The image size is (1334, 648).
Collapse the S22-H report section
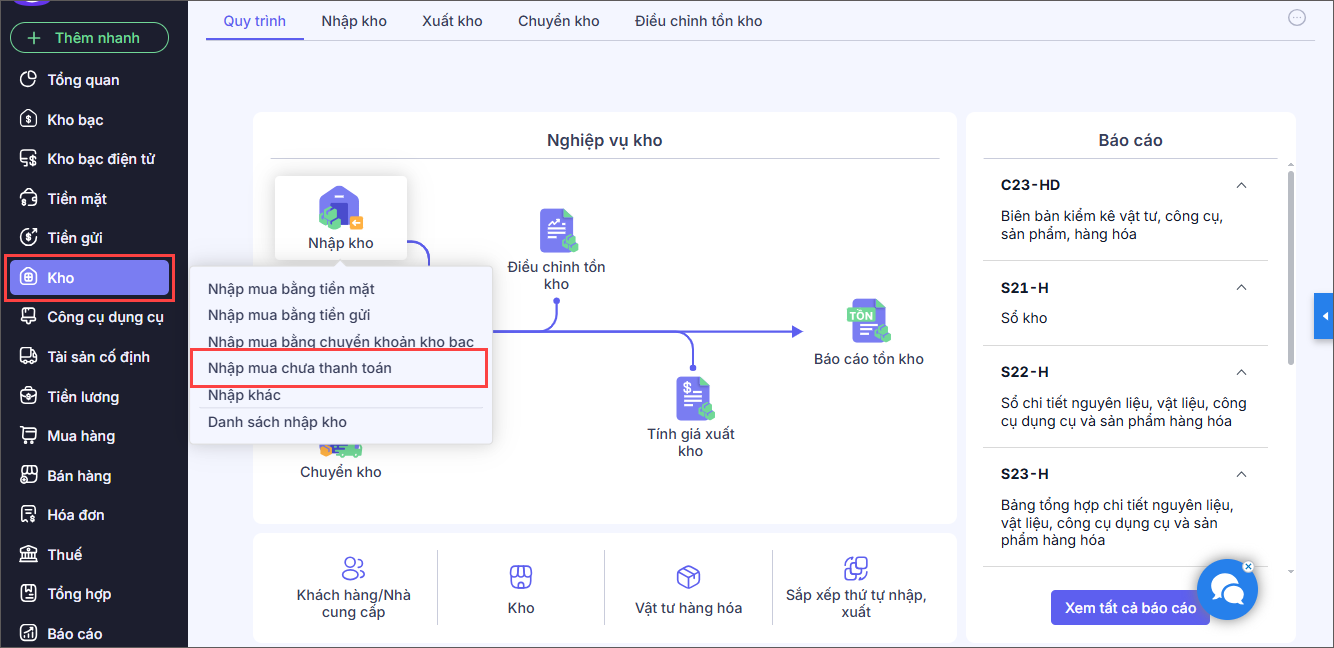tap(1241, 372)
